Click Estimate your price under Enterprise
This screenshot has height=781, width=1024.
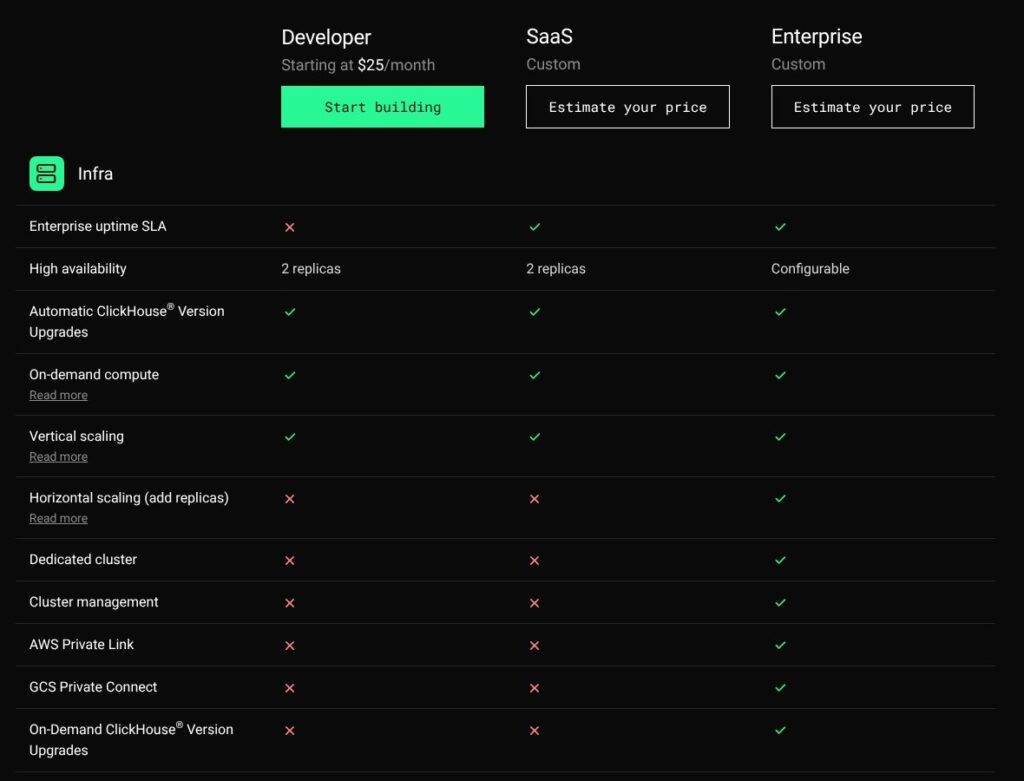872,107
